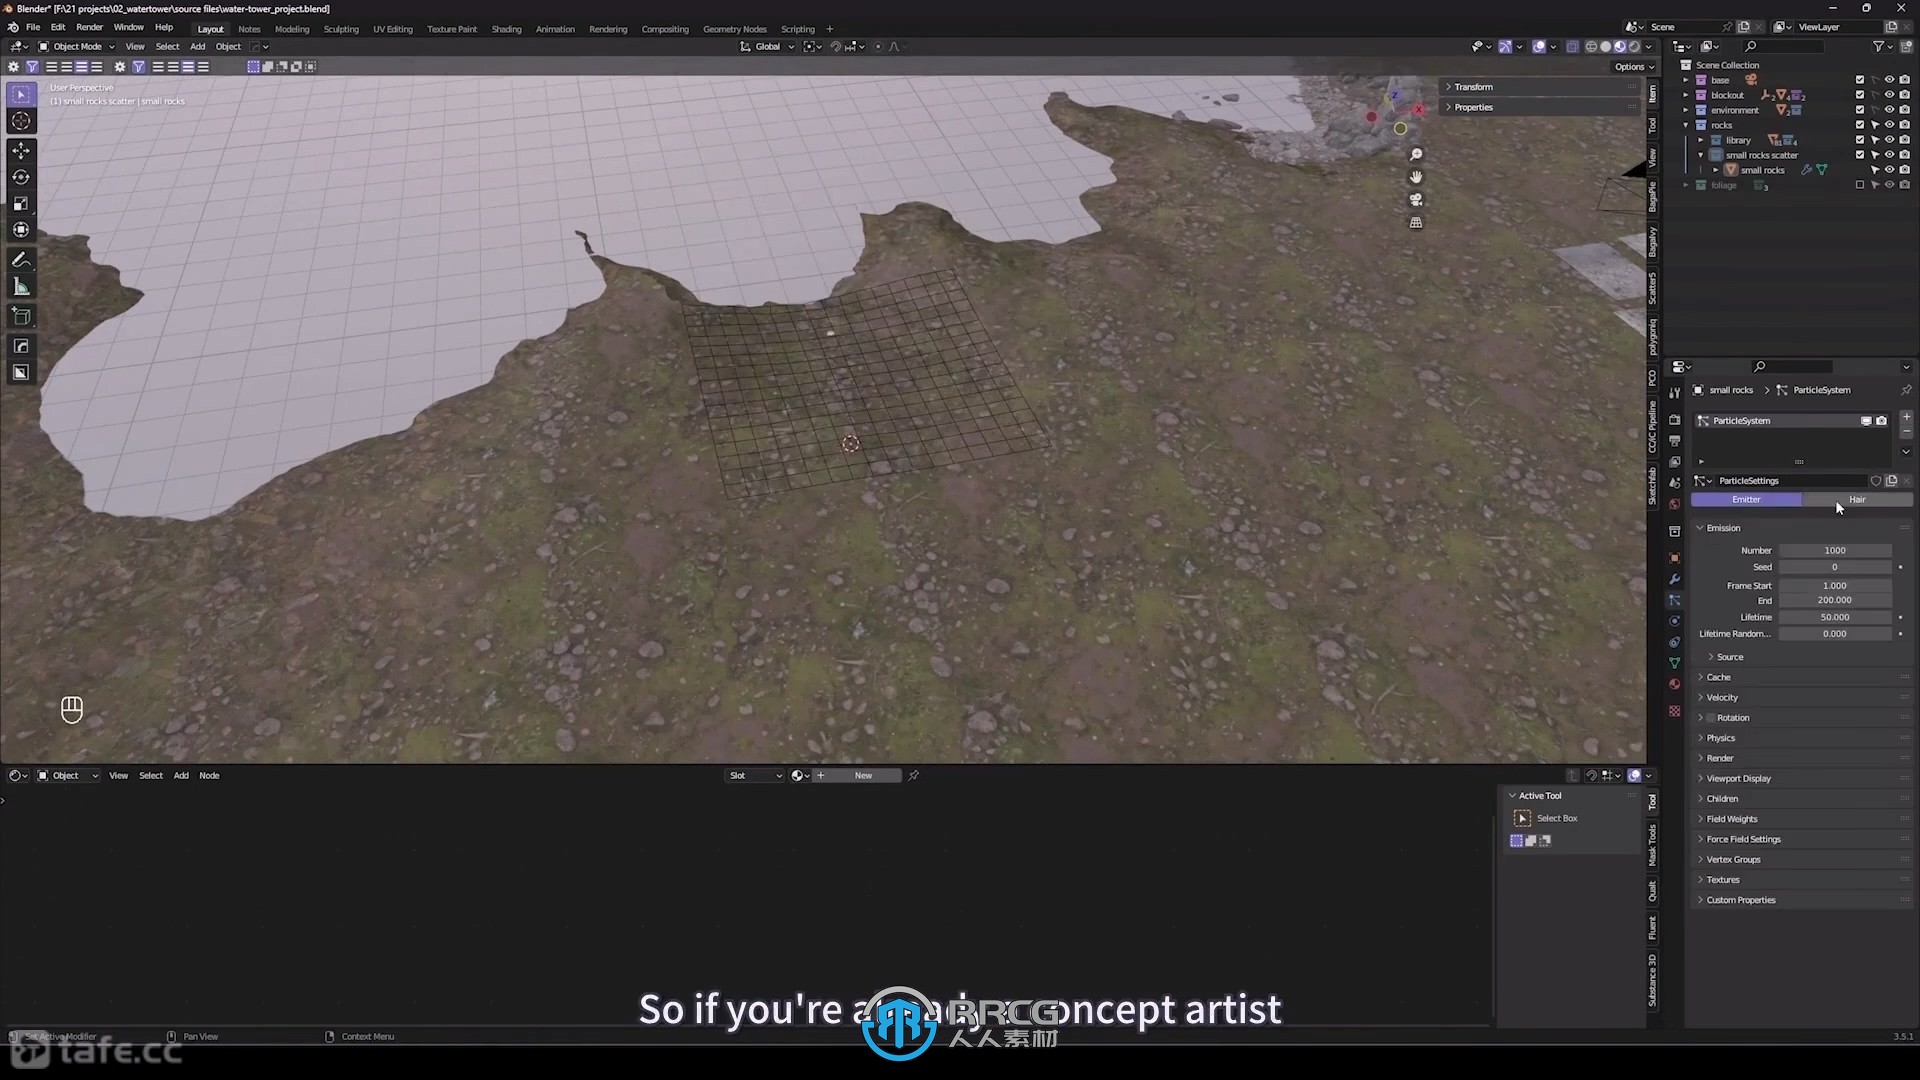Open the node editor Node menu

pyautogui.click(x=209, y=776)
